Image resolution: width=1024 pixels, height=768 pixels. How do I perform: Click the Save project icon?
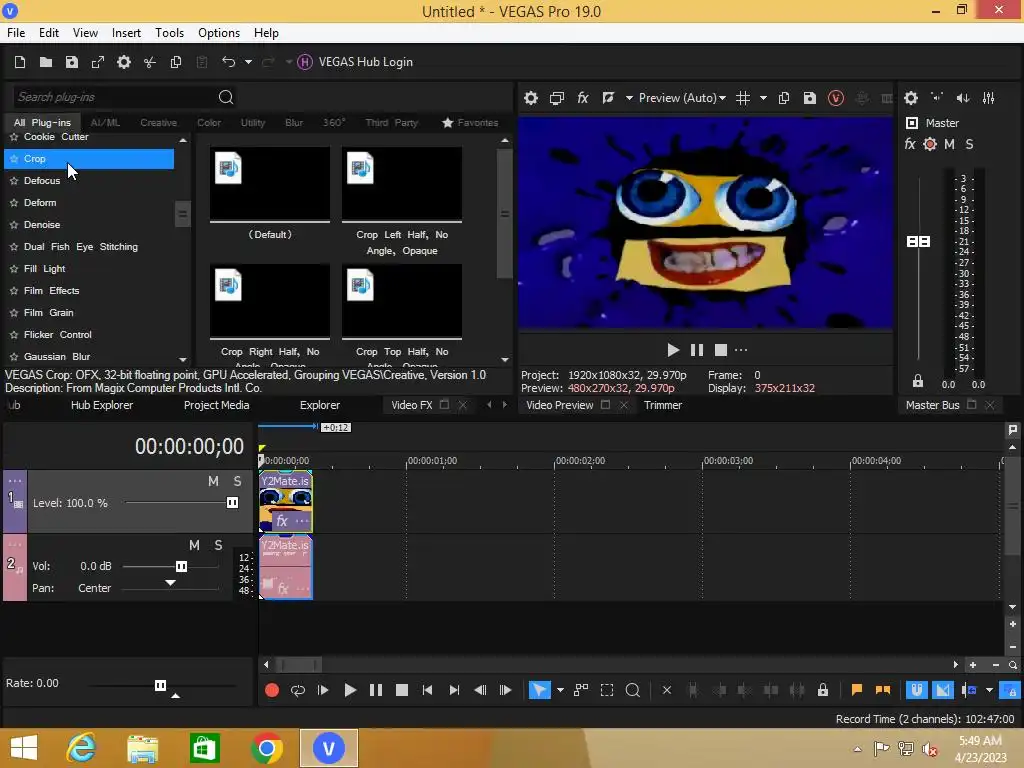(x=72, y=62)
